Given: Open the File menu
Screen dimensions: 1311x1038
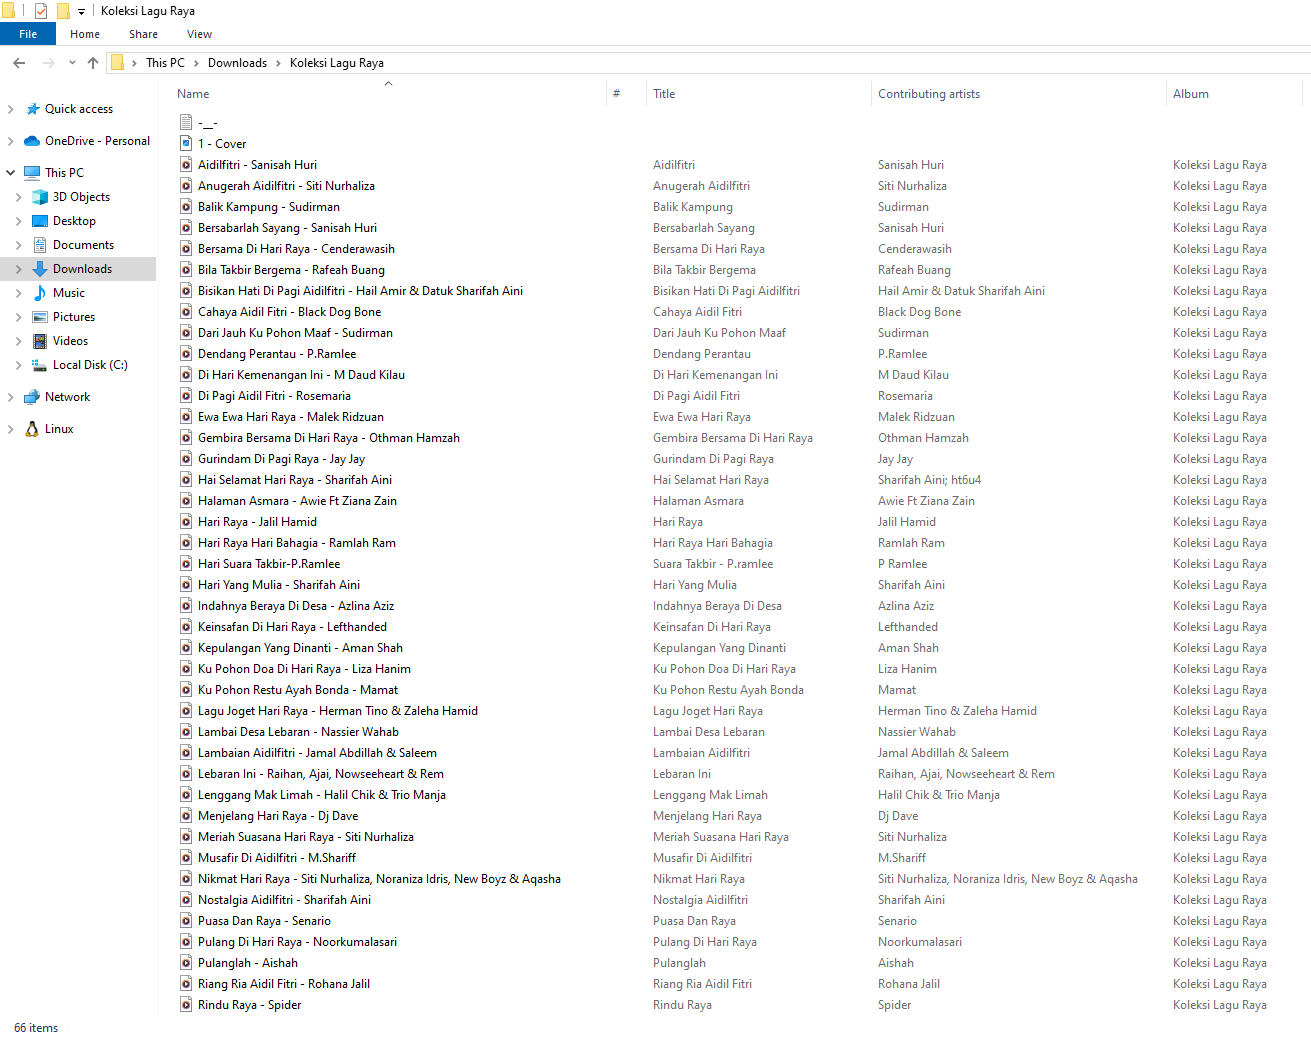Looking at the screenshot, I should coord(28,34).
